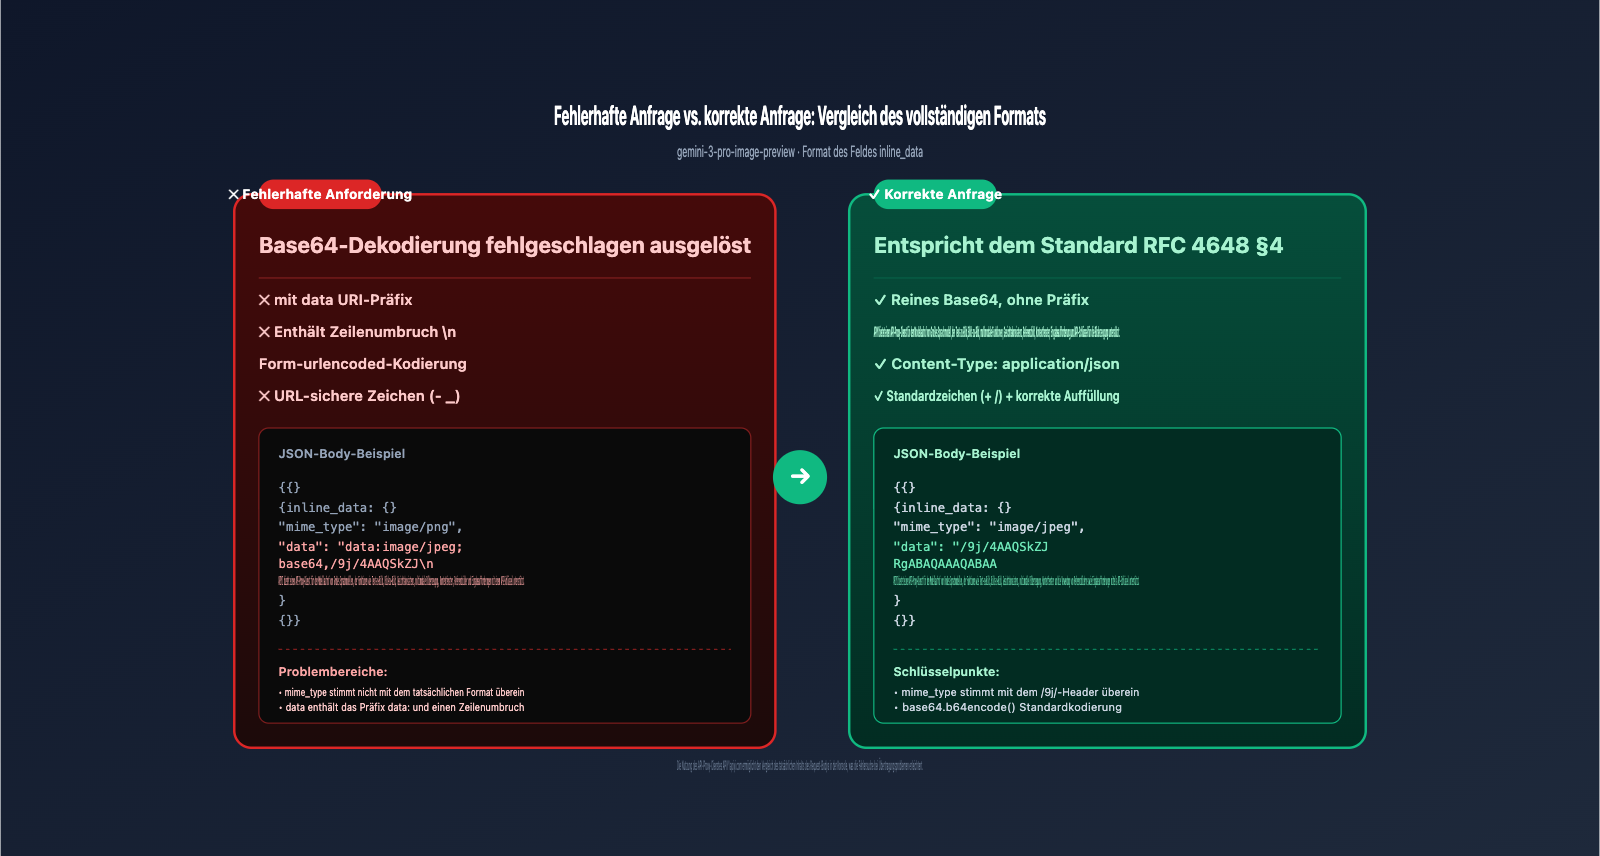Click "mime_type": "image/png" code line

[370, 527]
